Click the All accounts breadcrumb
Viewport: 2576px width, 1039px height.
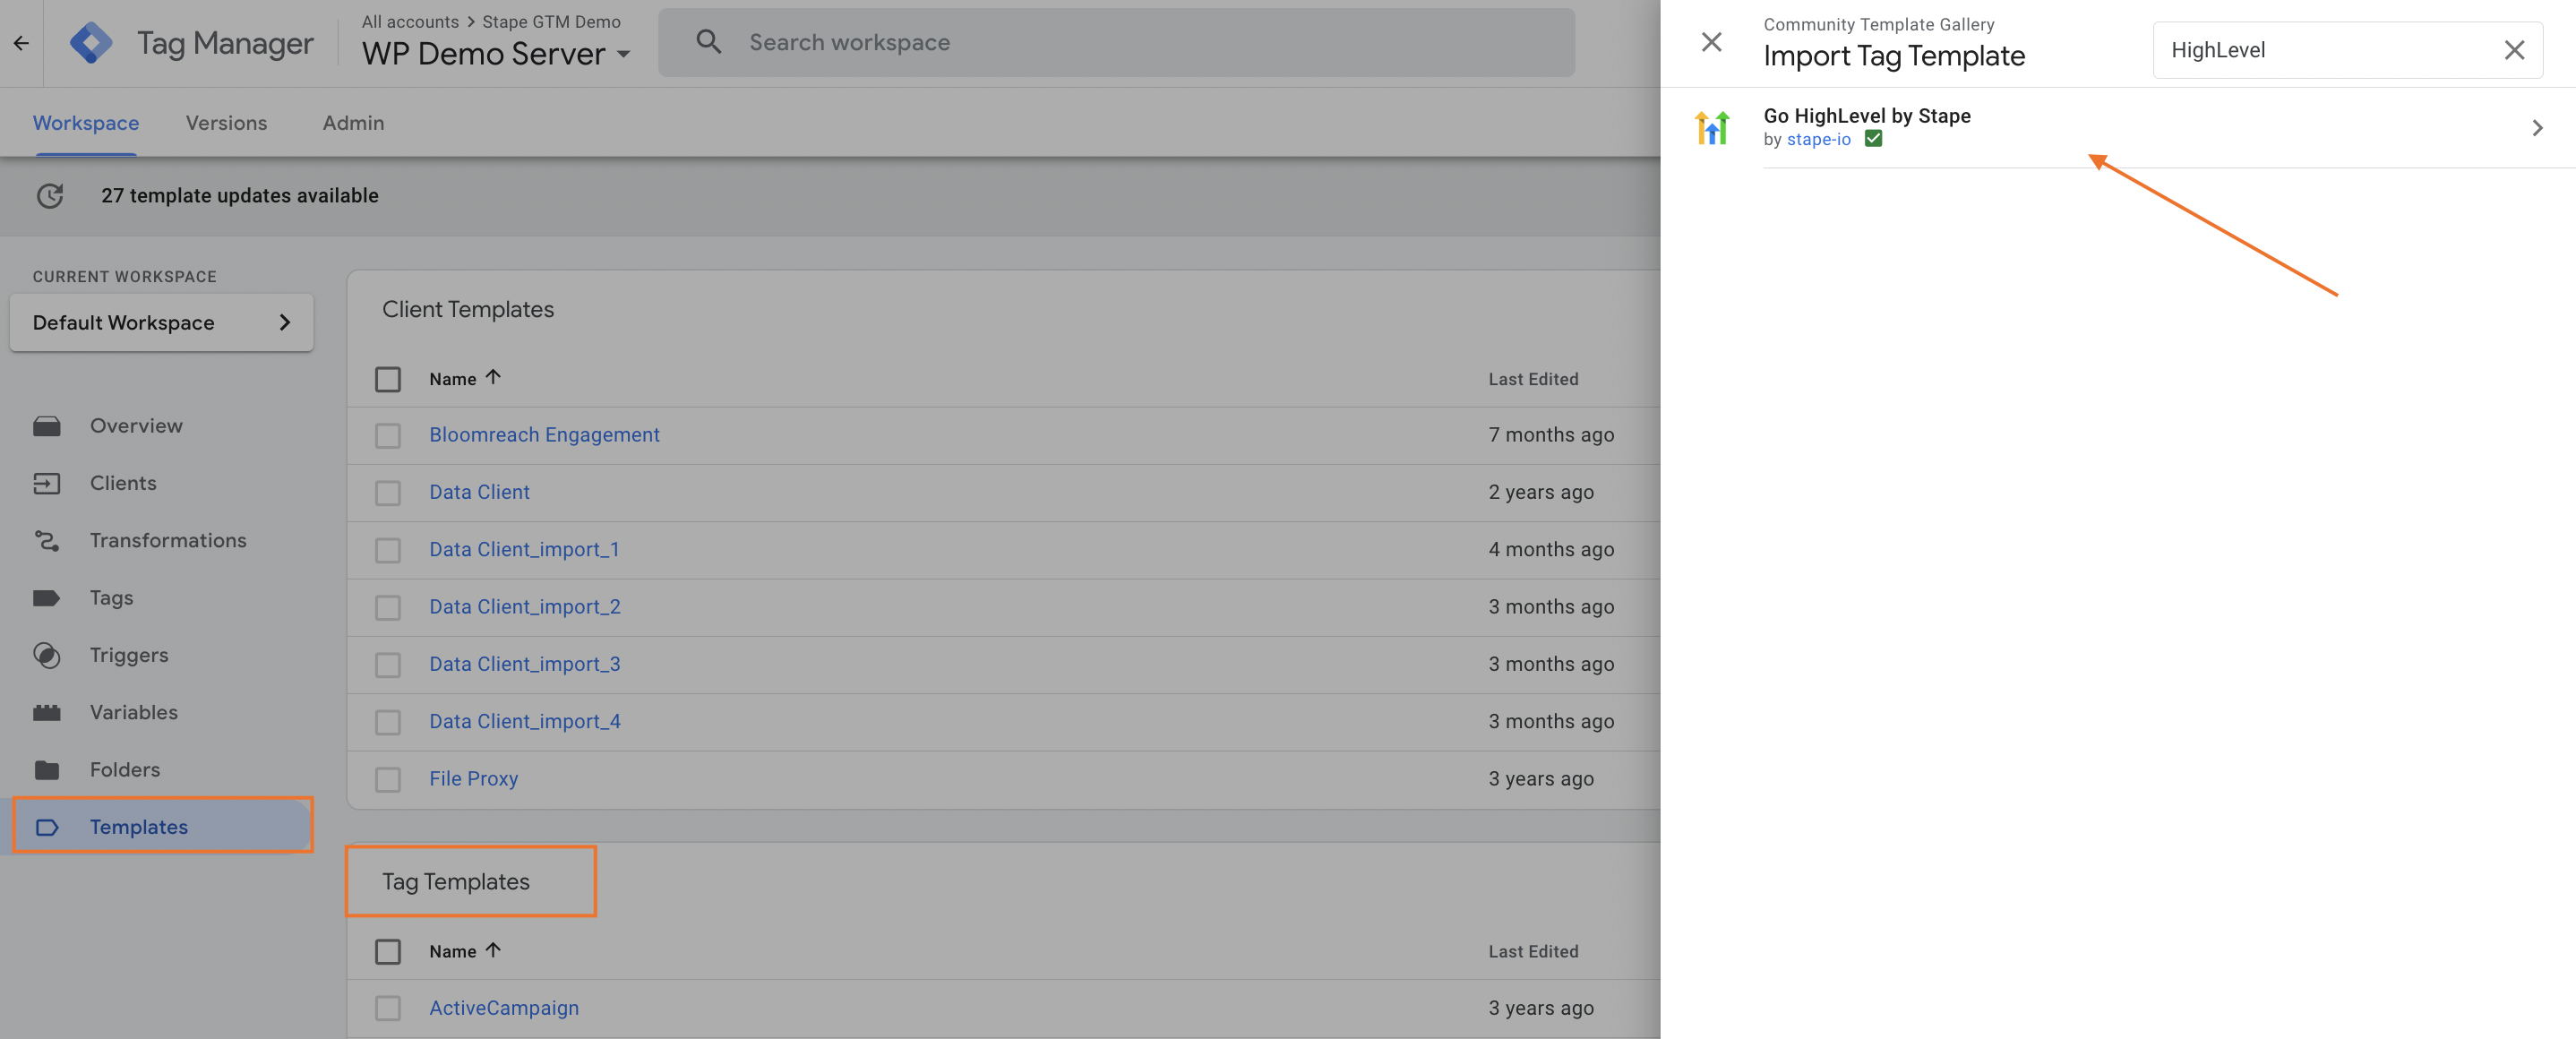410,21
